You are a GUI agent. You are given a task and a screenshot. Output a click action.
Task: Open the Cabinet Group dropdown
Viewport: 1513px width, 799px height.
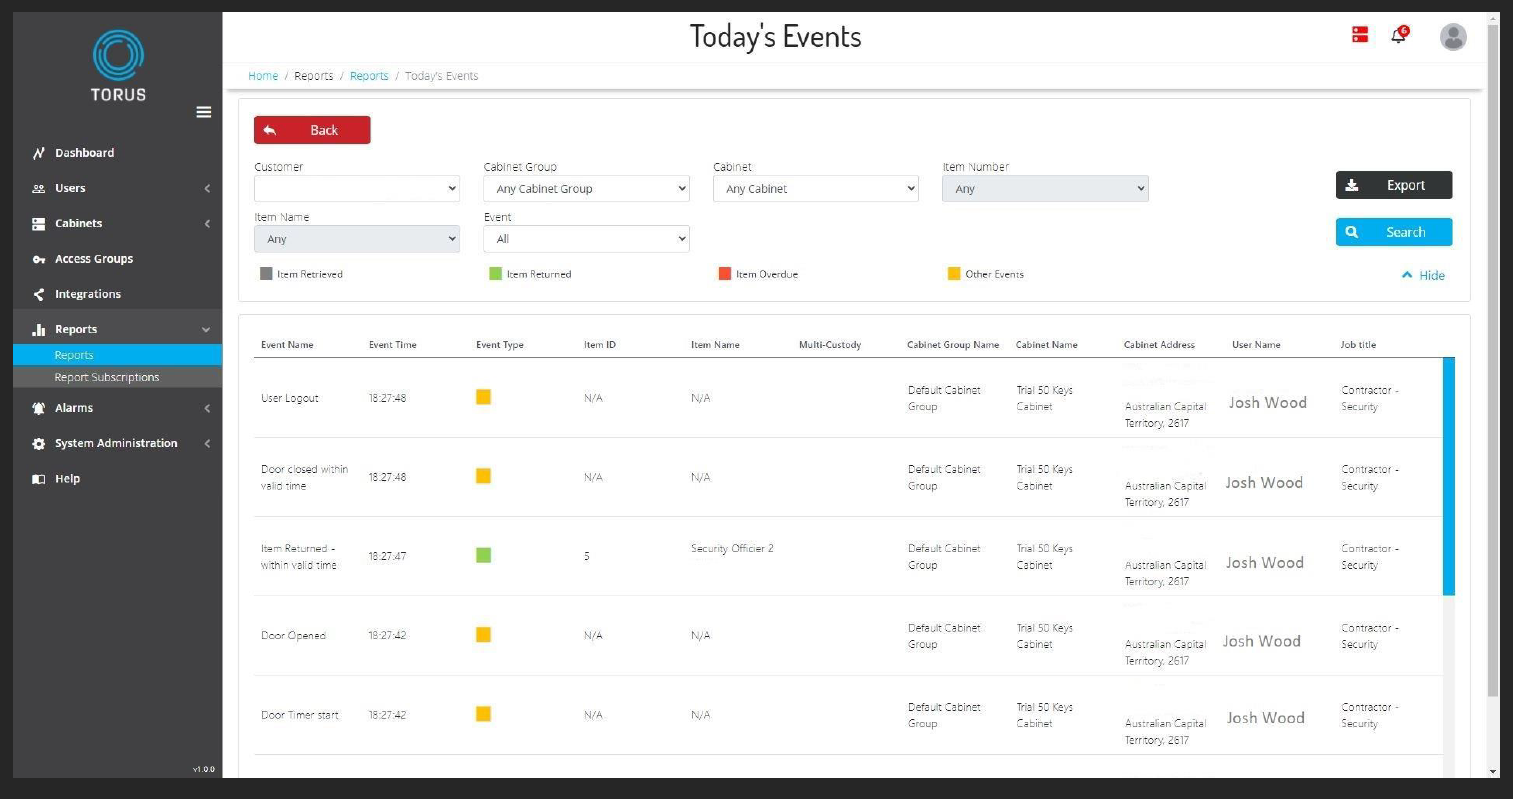586,189
